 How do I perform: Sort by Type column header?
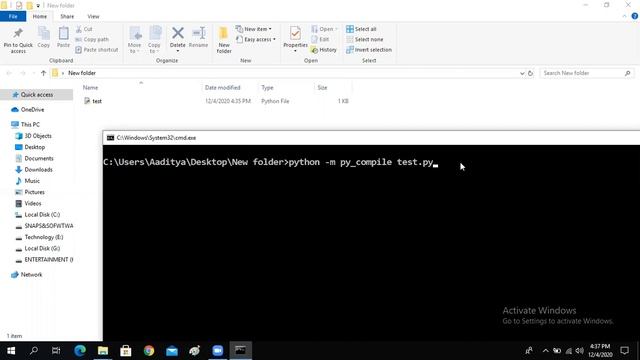[267, 87]
